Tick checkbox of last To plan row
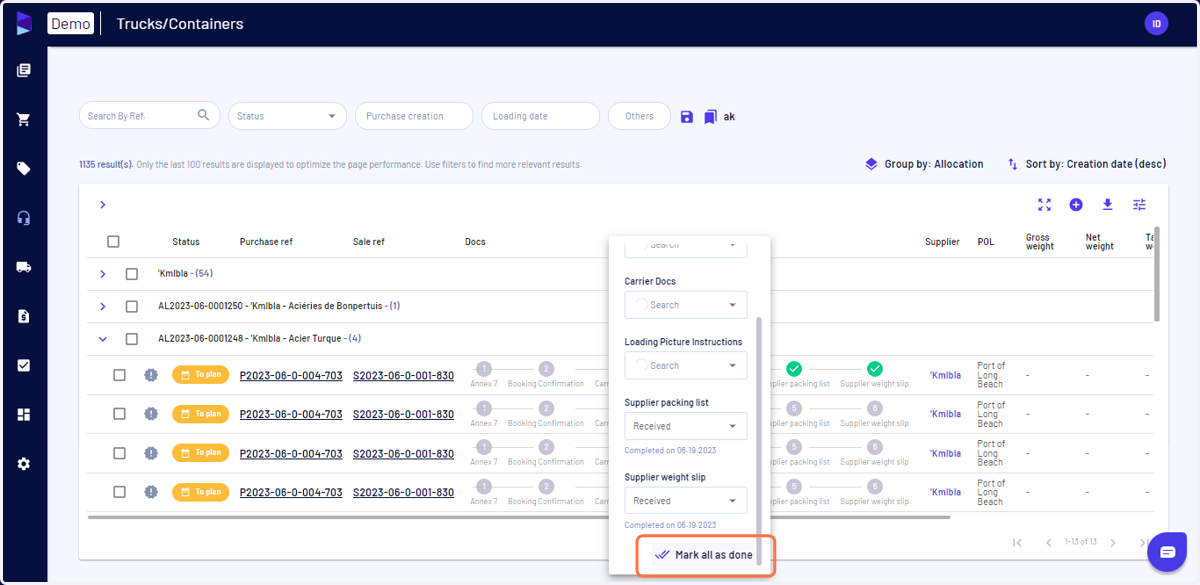Image resolution: width=1200 pixels, height=585 pixels. coord(119,492)
